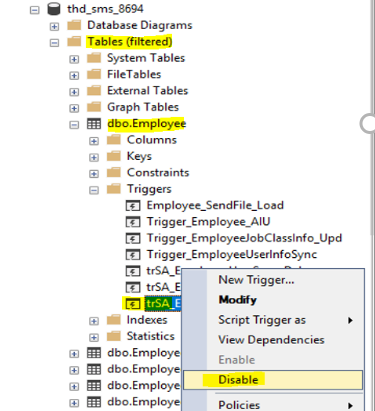The image size is (375, 411).
Task: Select the thd_sms_8694 database label
Action: pos(105,9)
